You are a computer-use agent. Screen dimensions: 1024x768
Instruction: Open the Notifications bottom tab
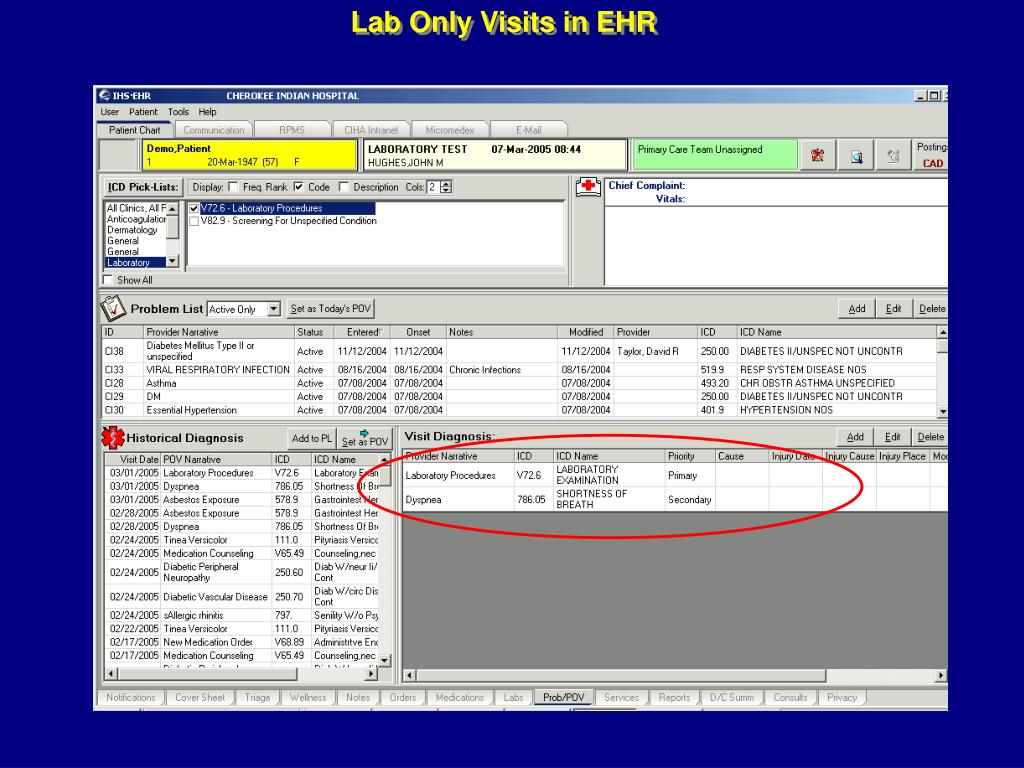131,697
